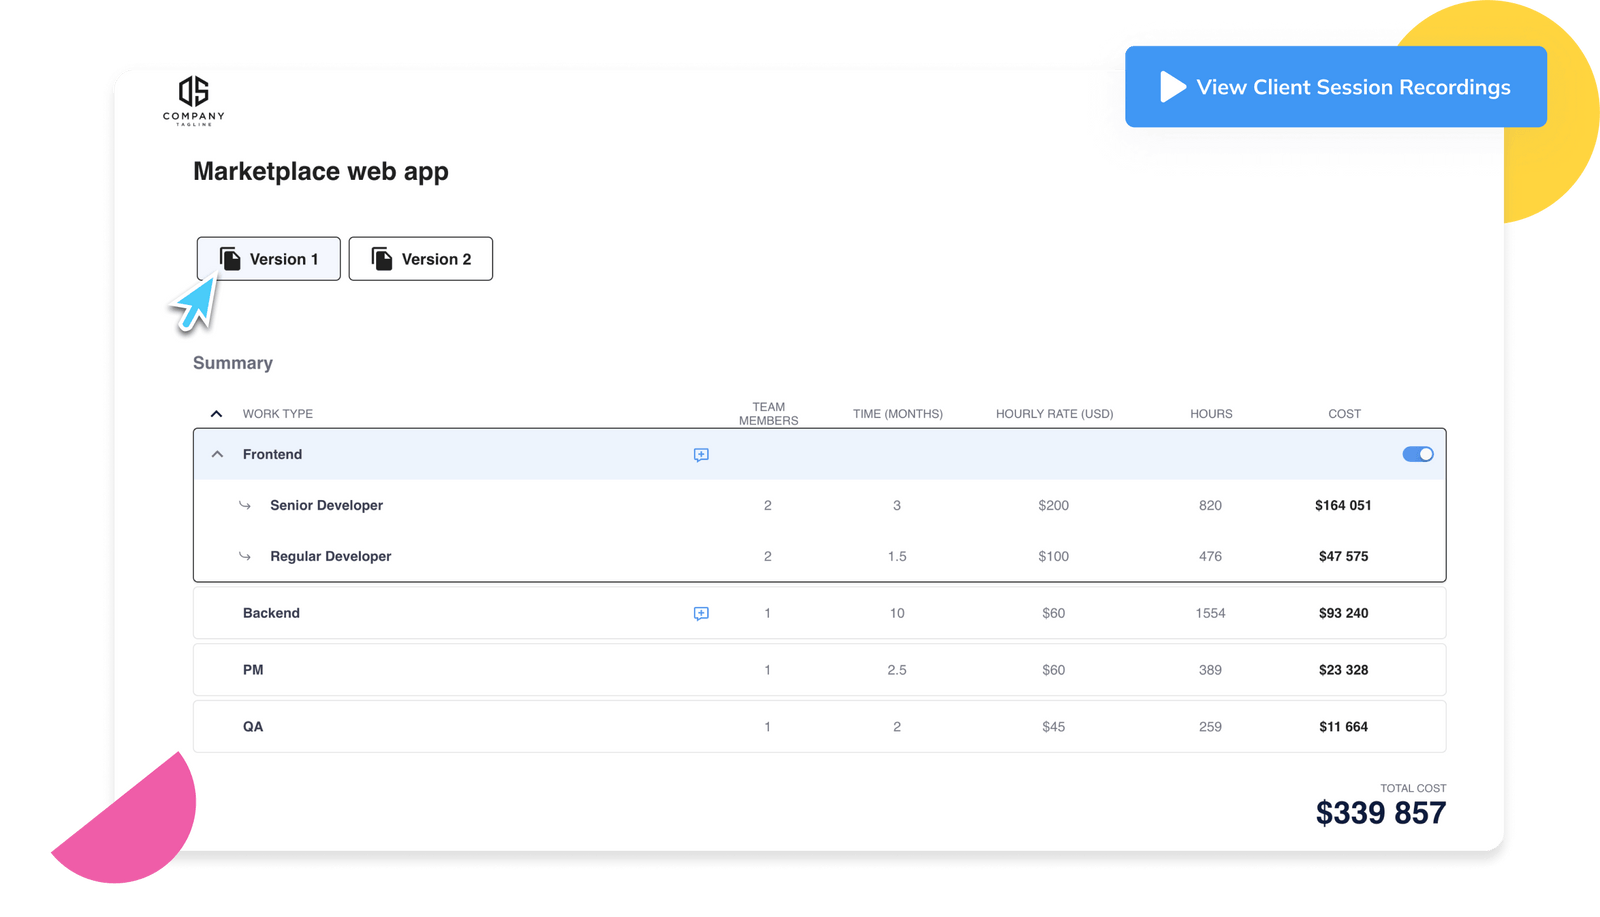Image resolution: width=1600 pixels, height=917 pixels.
Task: Collapse the Frontend section chevron
Action: click(x=217, y=454)
